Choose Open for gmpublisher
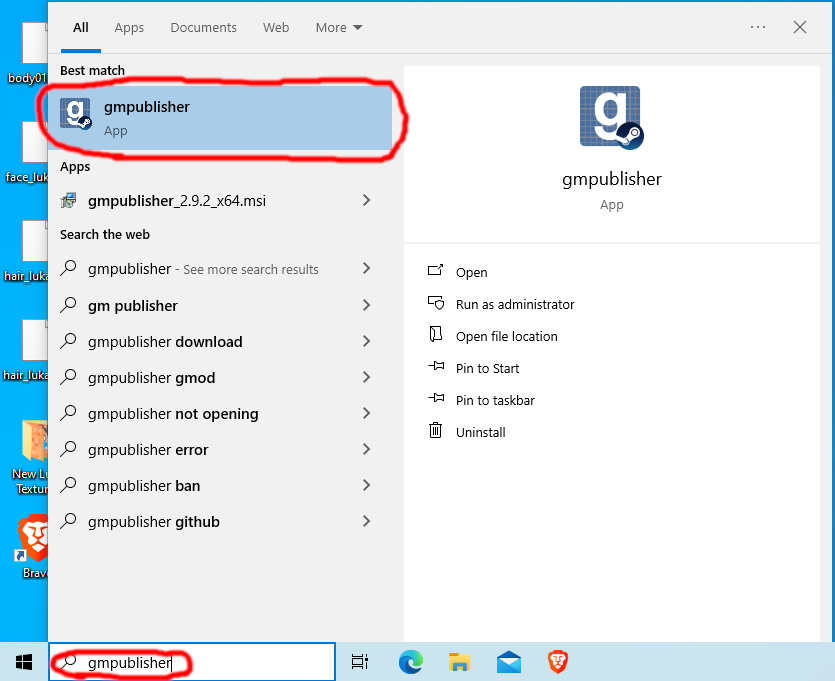This screenshot has width=835, height=681. tap(471, 273)
